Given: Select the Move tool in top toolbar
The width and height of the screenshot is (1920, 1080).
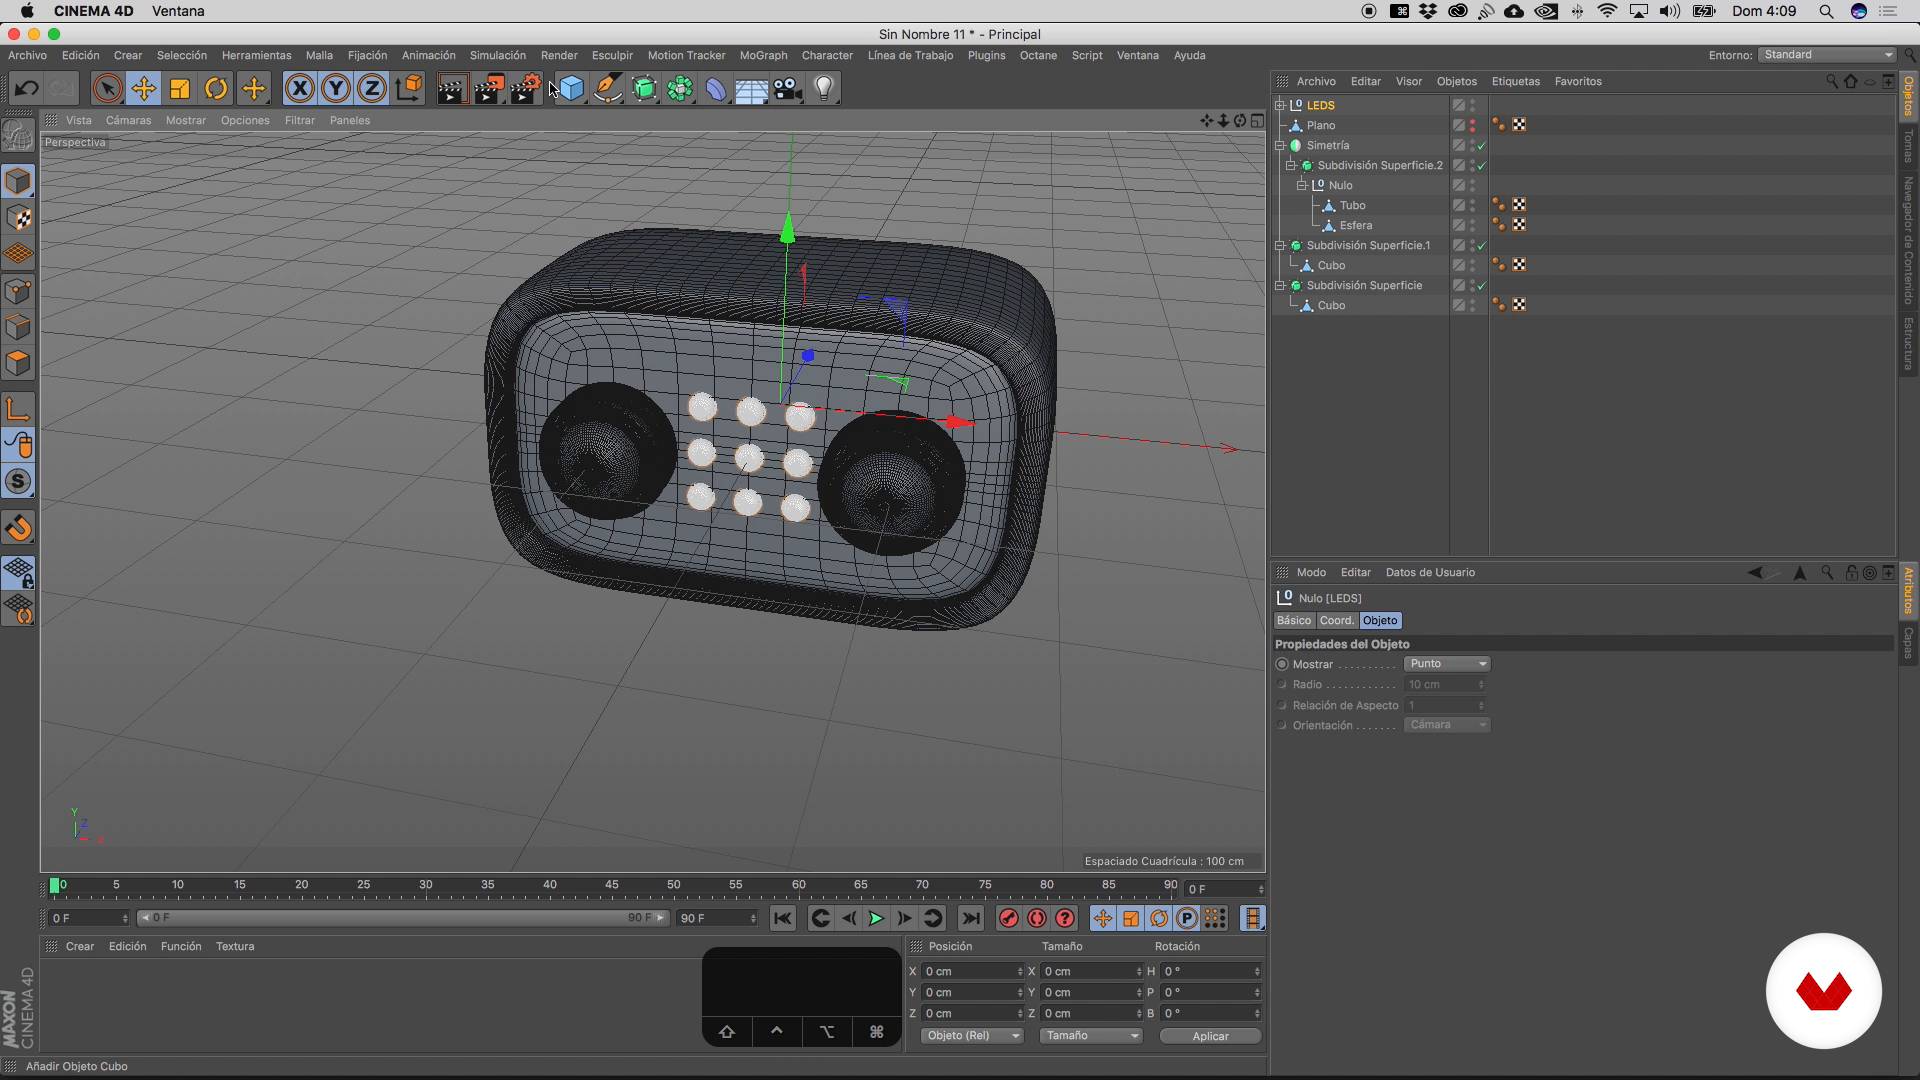Looking at the screenshot, I should 143,89.
